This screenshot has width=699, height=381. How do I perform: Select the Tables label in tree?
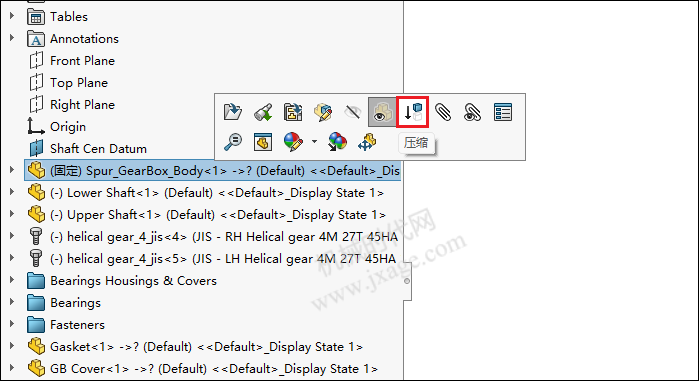pyautogui.click(x=69, y=16)
